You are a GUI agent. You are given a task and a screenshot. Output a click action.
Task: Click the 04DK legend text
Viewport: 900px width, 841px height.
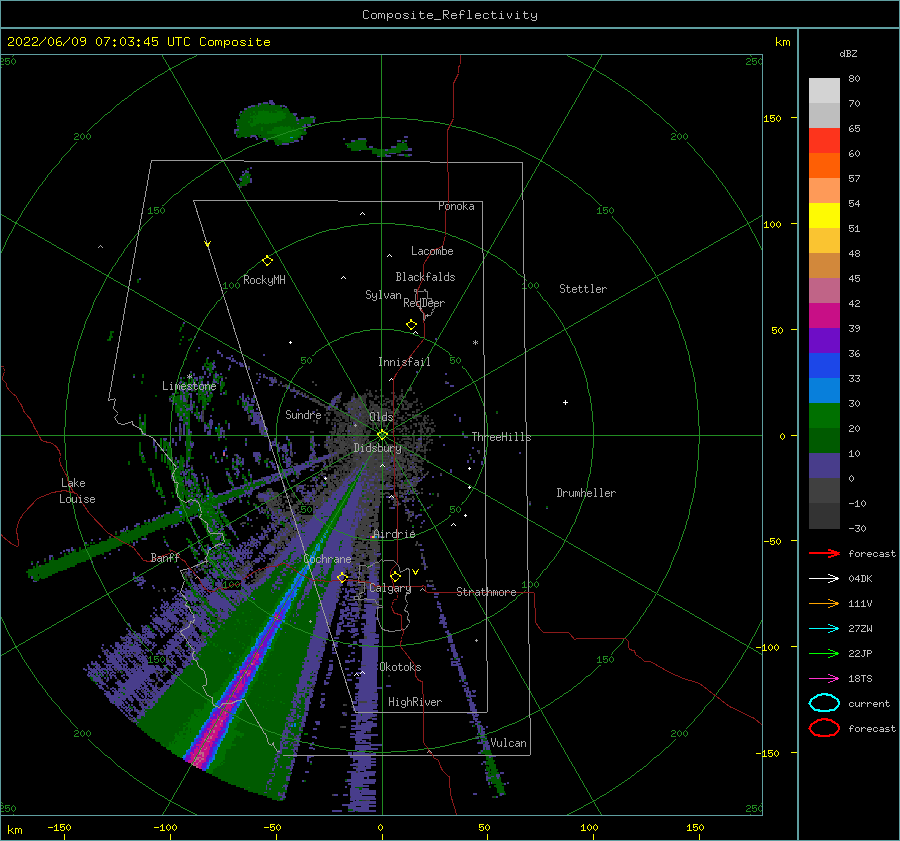click(x=860, y=579)
